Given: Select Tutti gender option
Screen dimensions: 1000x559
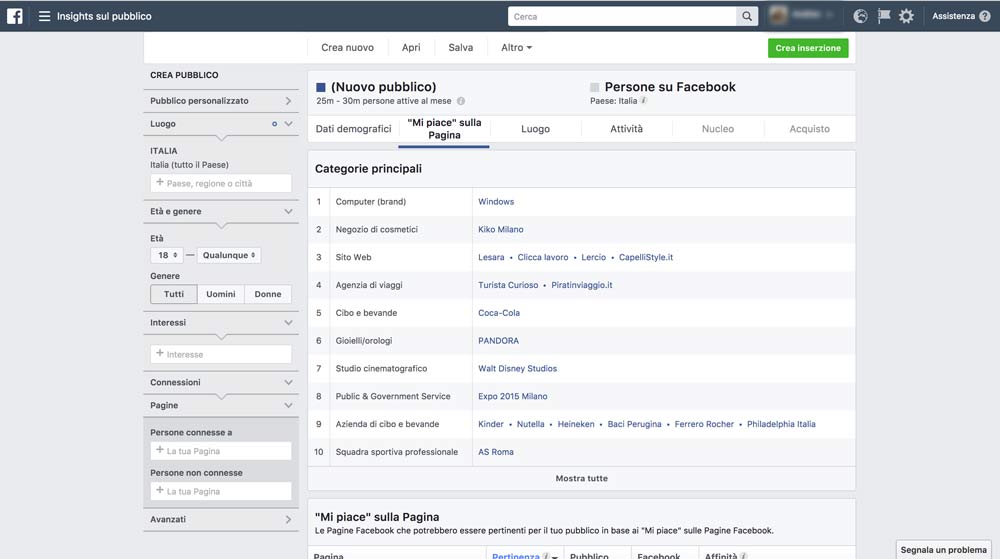Looking at the screenshot, I should click(173, 294).
